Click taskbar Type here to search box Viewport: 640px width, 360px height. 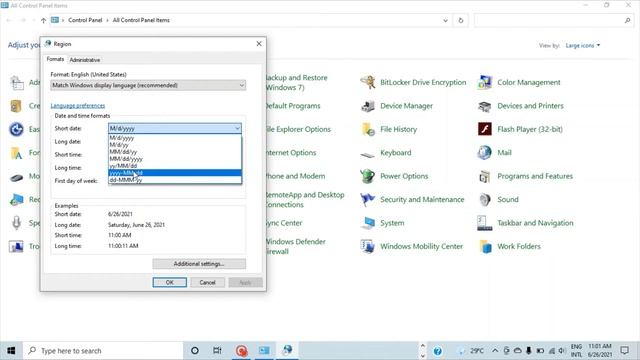pyautogui.click(x=103, y=351)
